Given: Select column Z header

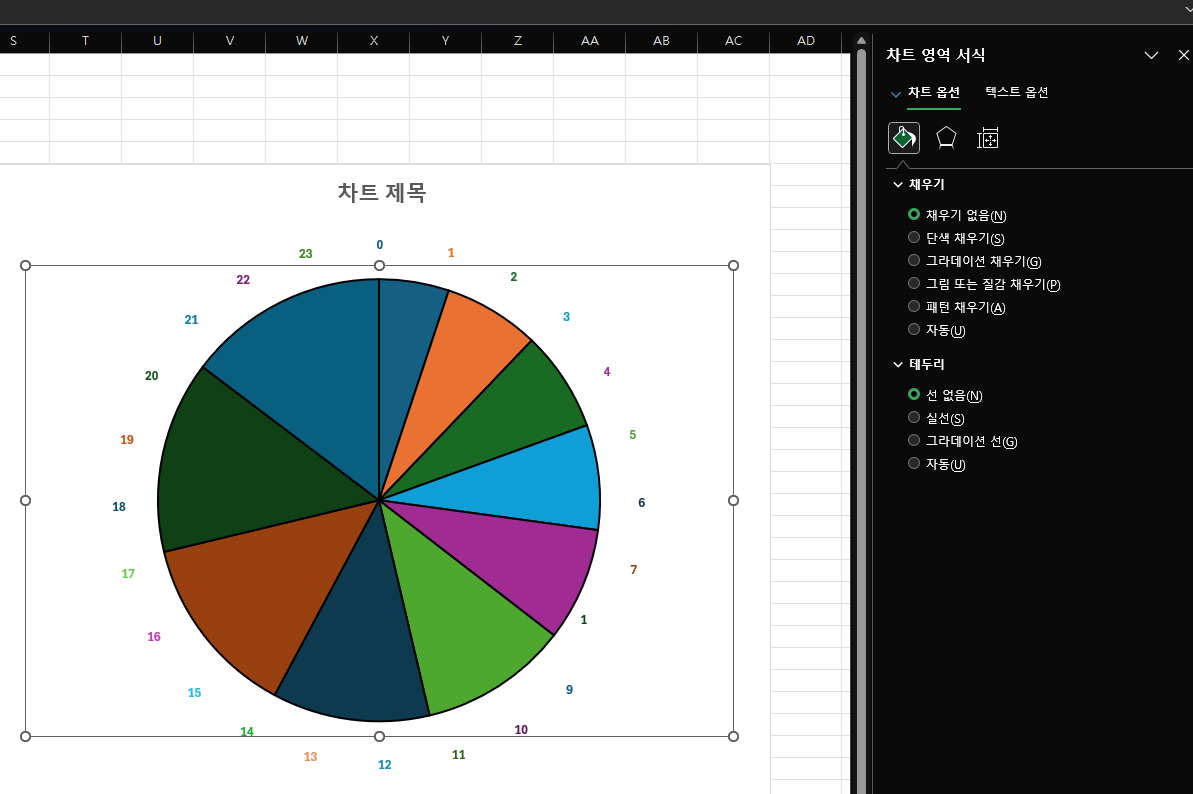Looking at the screenshot, I should pos(518,41).
